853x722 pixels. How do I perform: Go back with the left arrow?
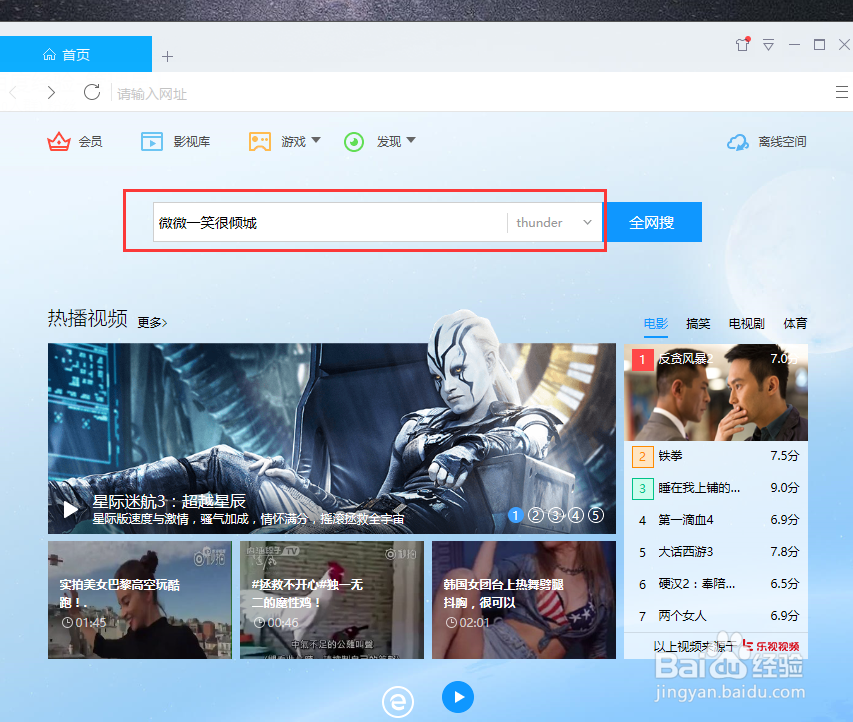point(14,92)
